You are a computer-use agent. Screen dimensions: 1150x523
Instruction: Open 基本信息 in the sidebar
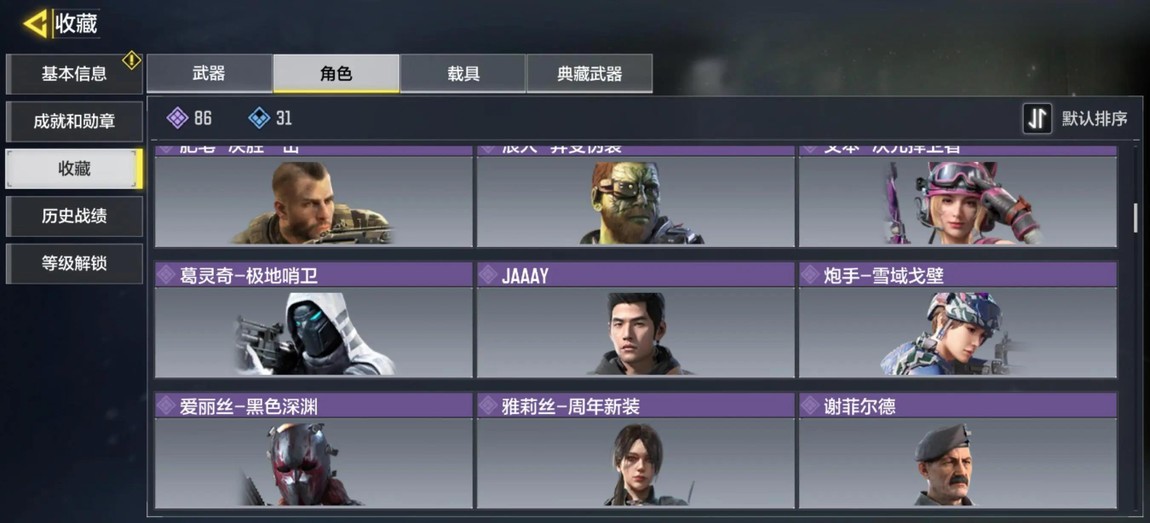coord(74,73)
